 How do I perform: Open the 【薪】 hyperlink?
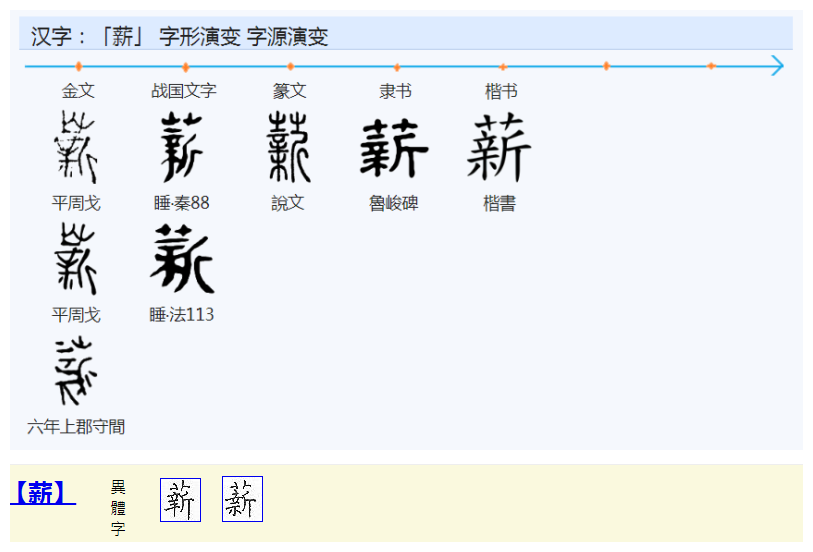[x=43, y=493]
